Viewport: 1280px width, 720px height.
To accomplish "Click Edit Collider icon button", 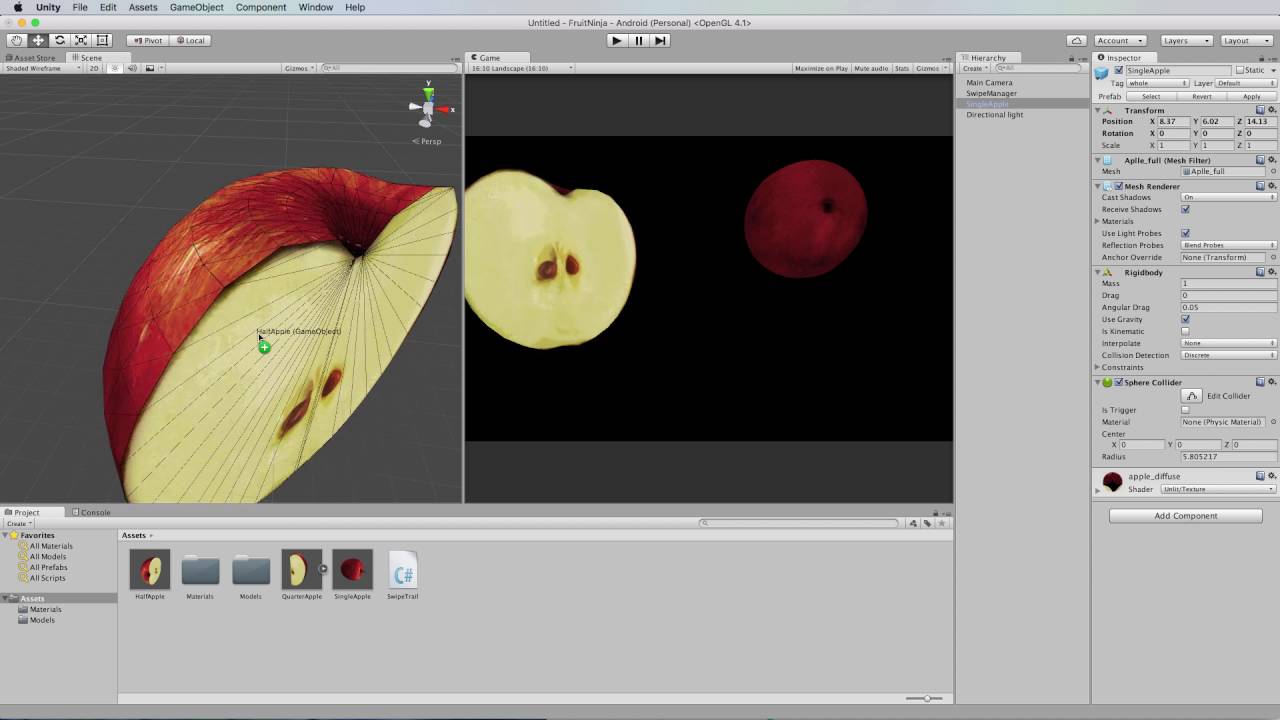I will 1191,395.
